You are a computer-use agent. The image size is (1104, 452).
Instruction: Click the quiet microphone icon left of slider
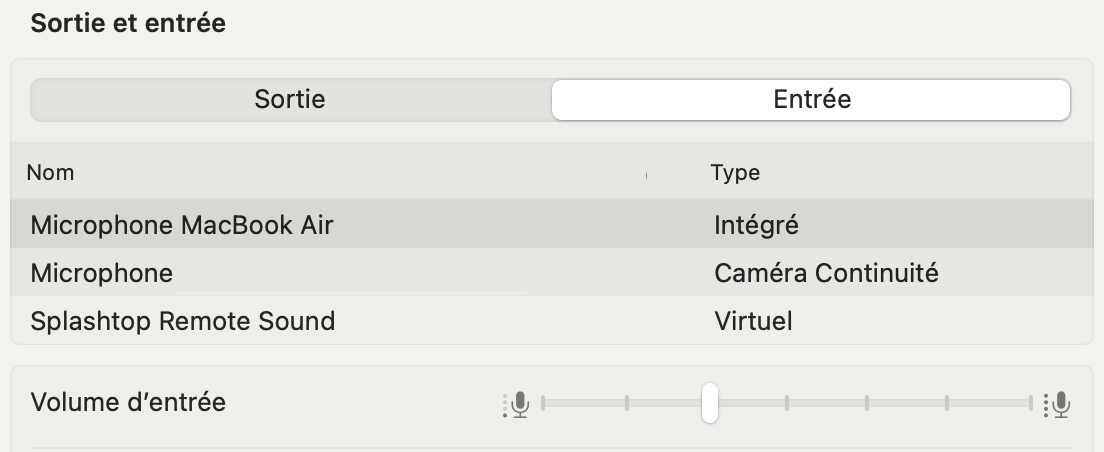[516, 404]
